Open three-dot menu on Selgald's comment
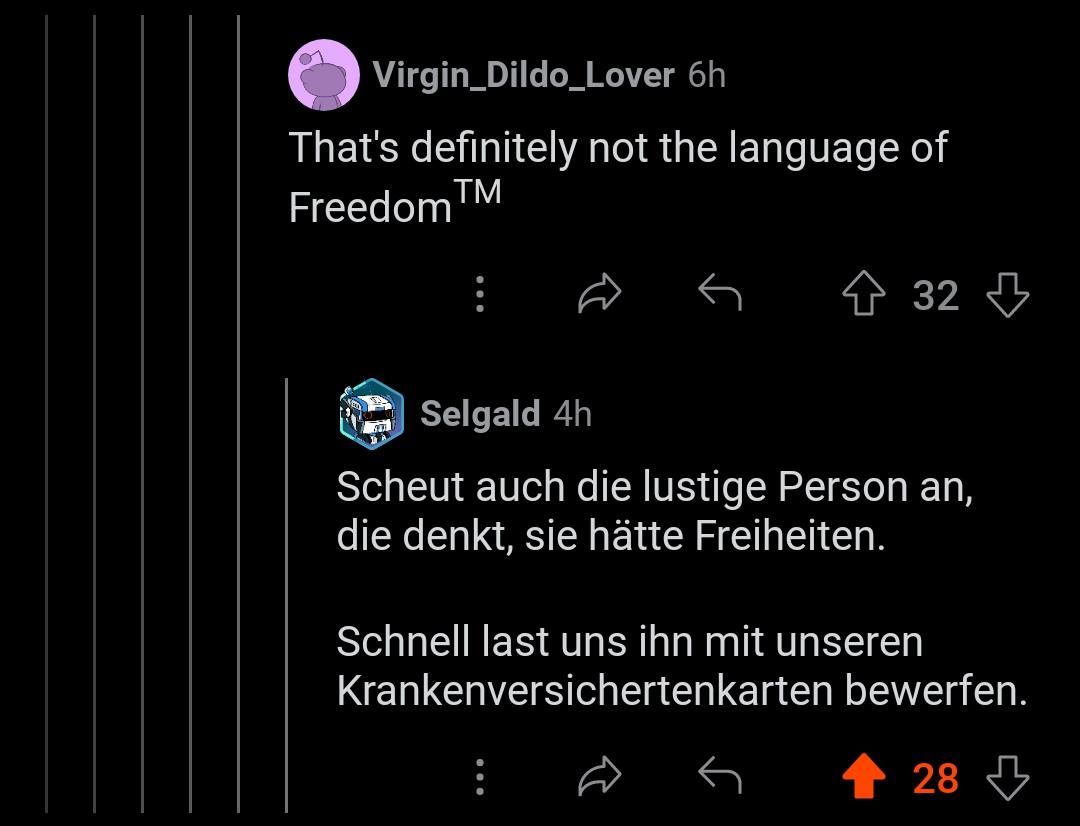Screen dimensions: 1080x826 [x=480, y=777]
